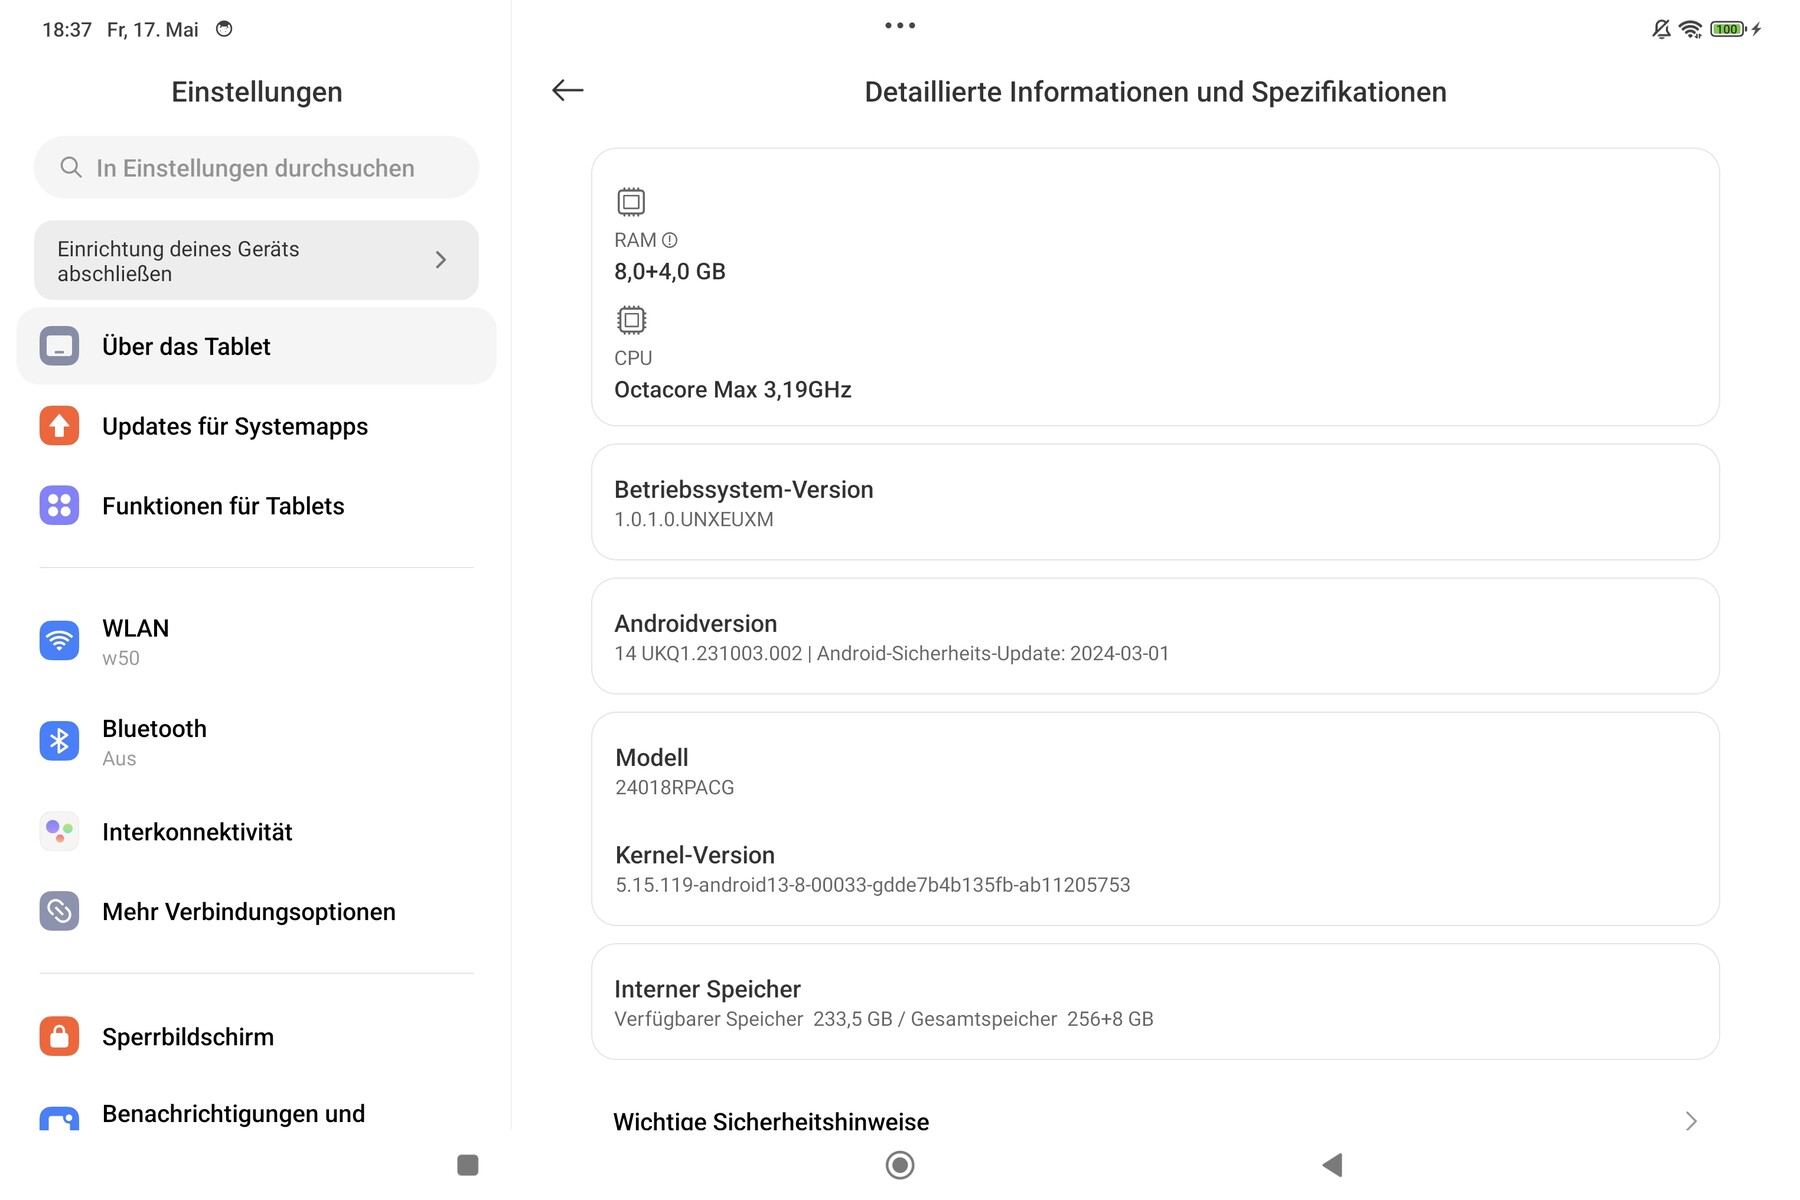This screenshot has height=1200, width=1800.
Task: Go to Funktionen für Tablets
Action: (x=223, y=506)
